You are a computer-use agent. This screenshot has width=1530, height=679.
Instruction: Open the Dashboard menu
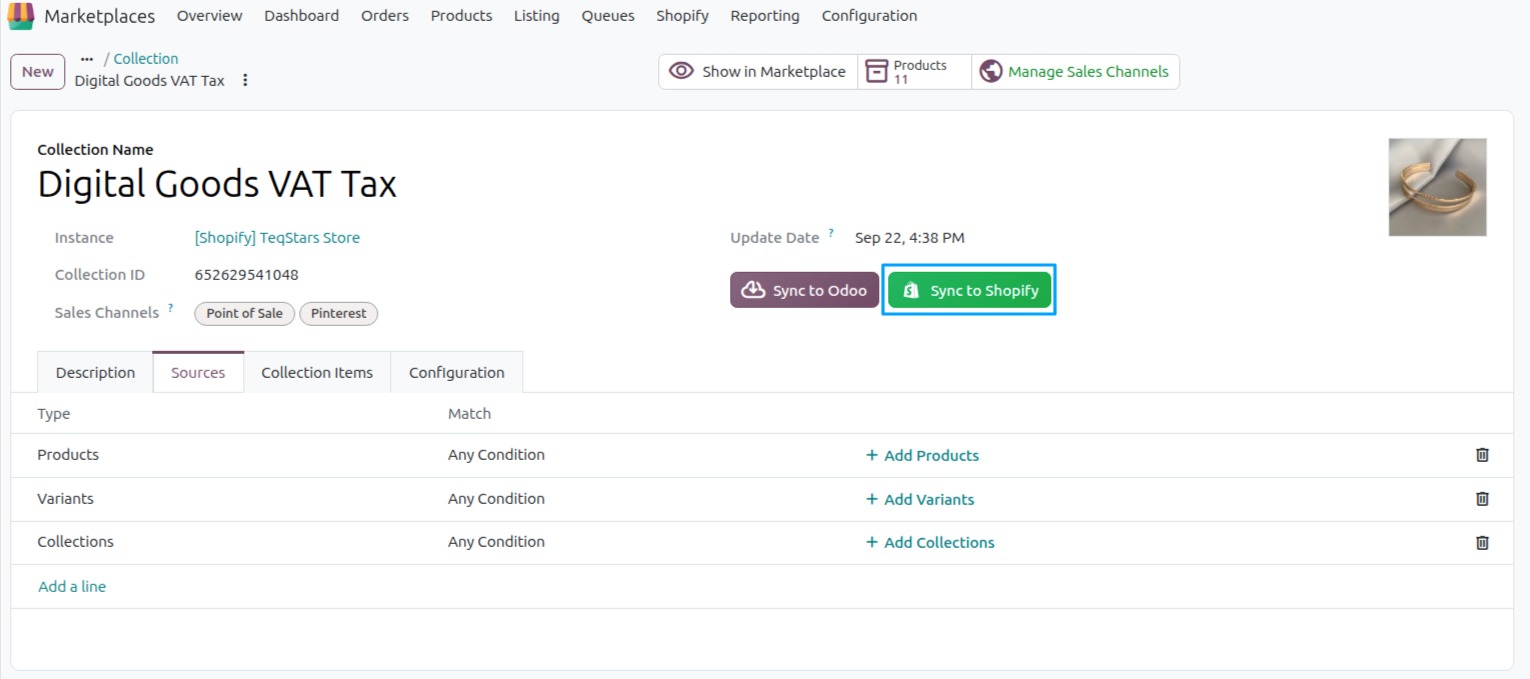coord(301,16)
